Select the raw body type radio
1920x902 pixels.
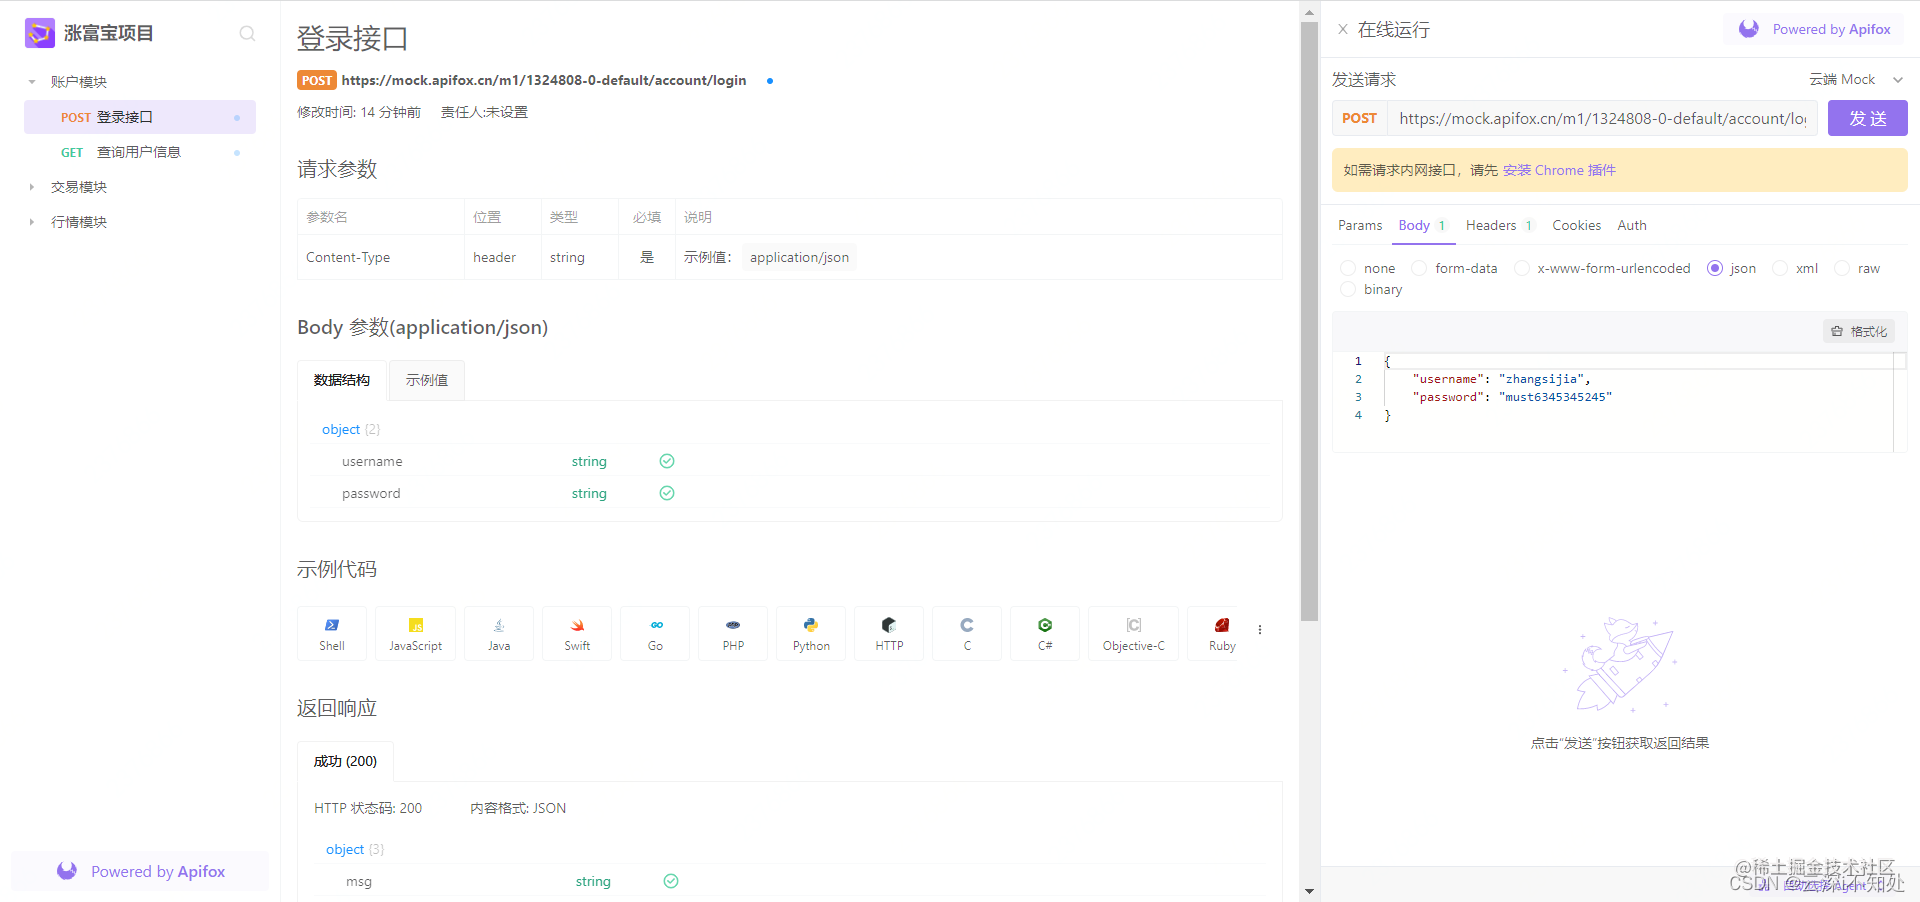pyautogui.click(x=1842, y=268)
